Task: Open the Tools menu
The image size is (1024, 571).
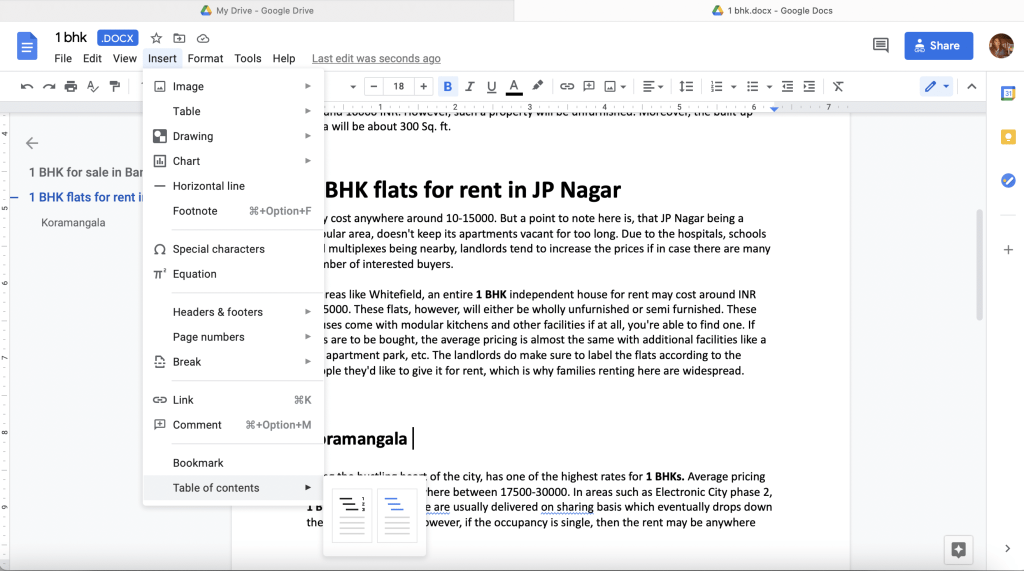Action: 248,58
